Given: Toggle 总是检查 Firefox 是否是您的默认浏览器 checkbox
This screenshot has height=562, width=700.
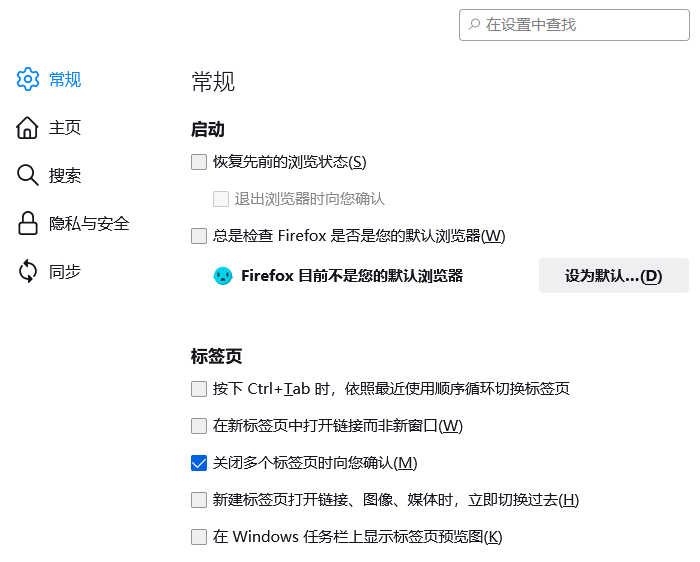Looking at the screenshot, I should click(199, 236).
